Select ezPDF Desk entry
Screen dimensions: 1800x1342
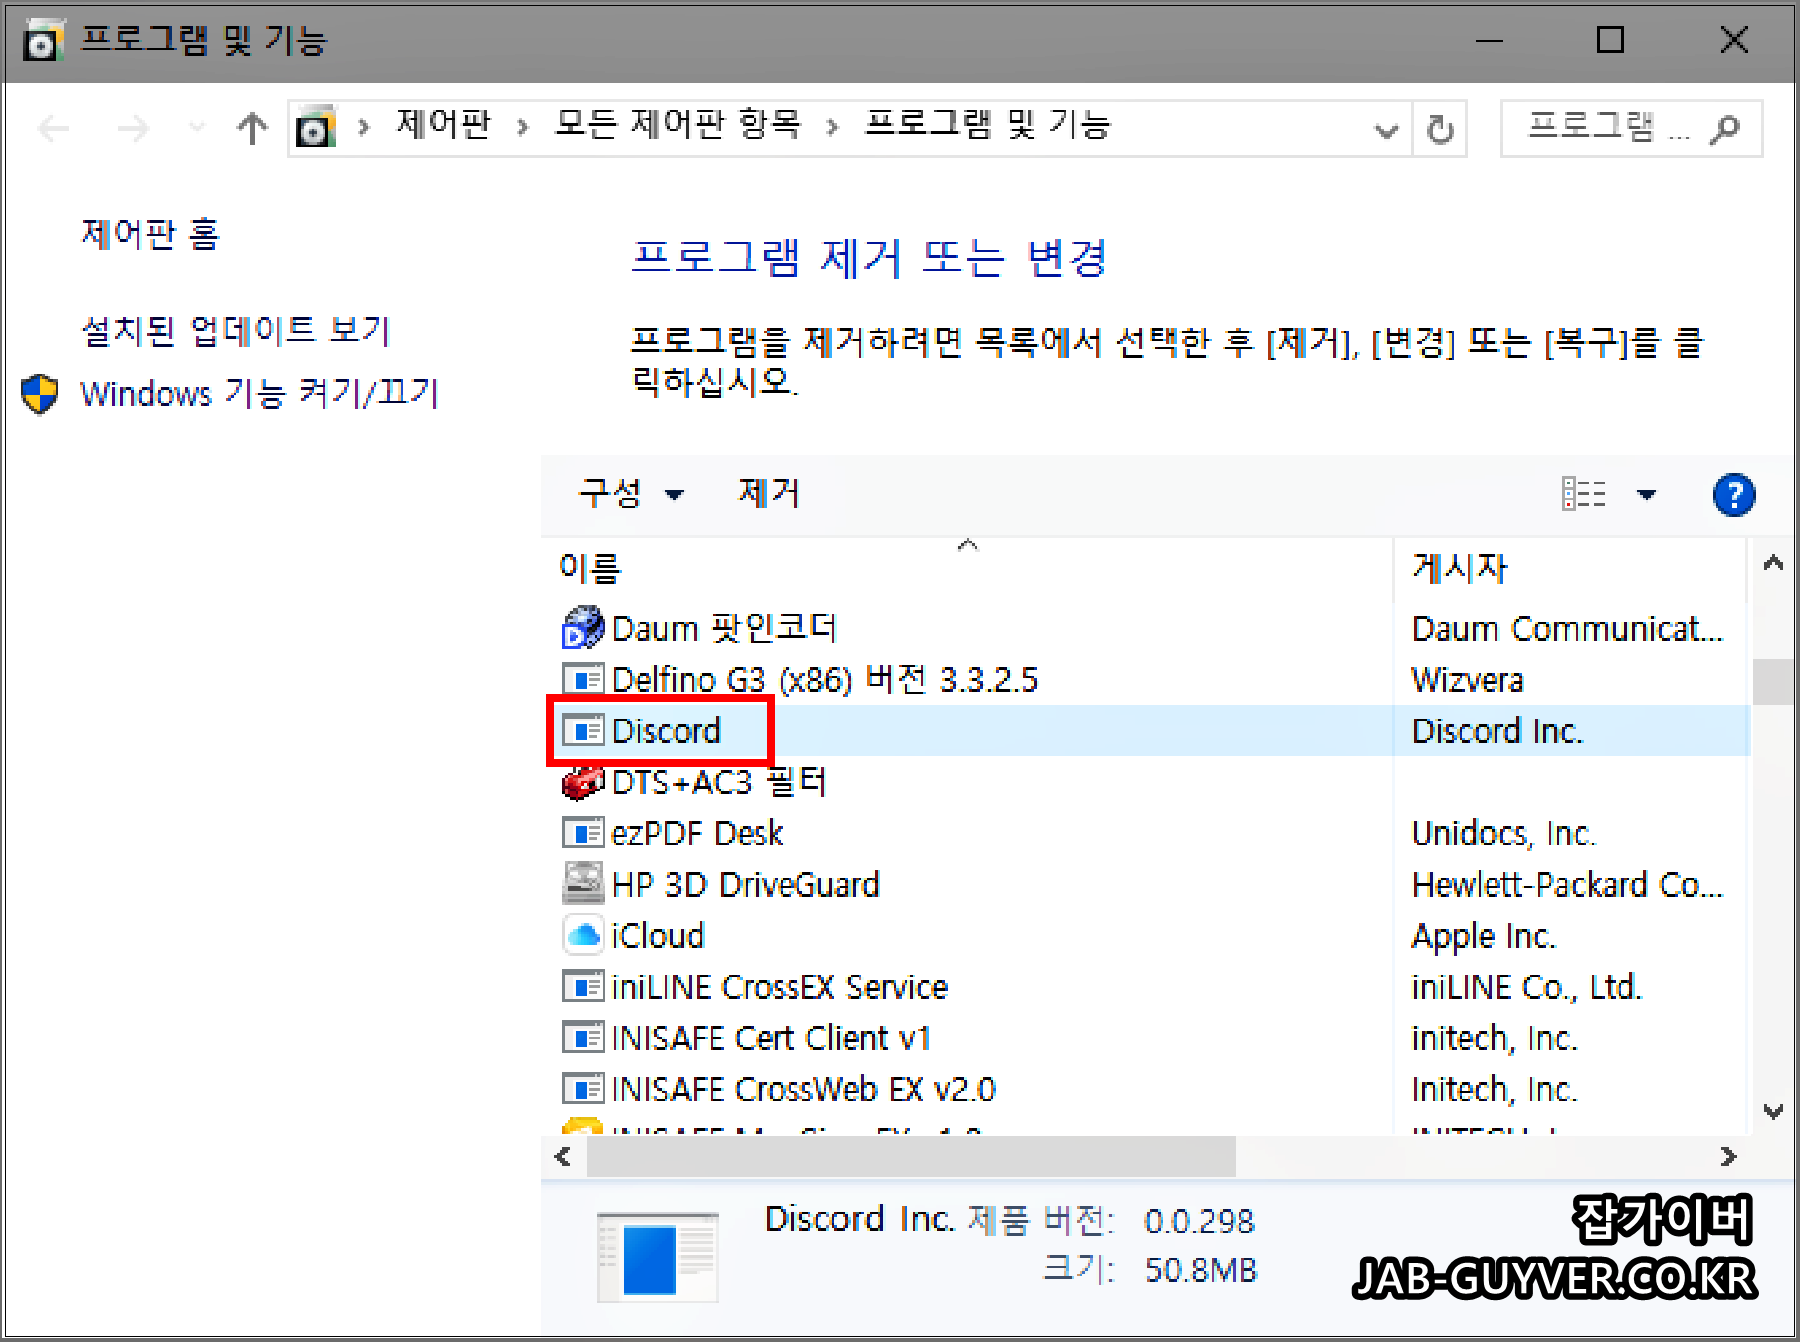[x=697, y=833]
